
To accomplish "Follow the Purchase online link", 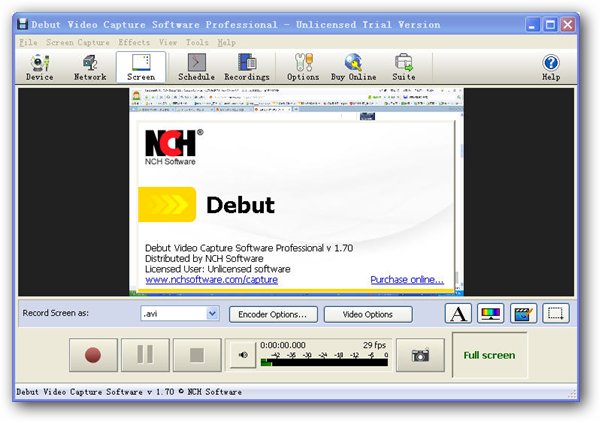I will point(407,280).
